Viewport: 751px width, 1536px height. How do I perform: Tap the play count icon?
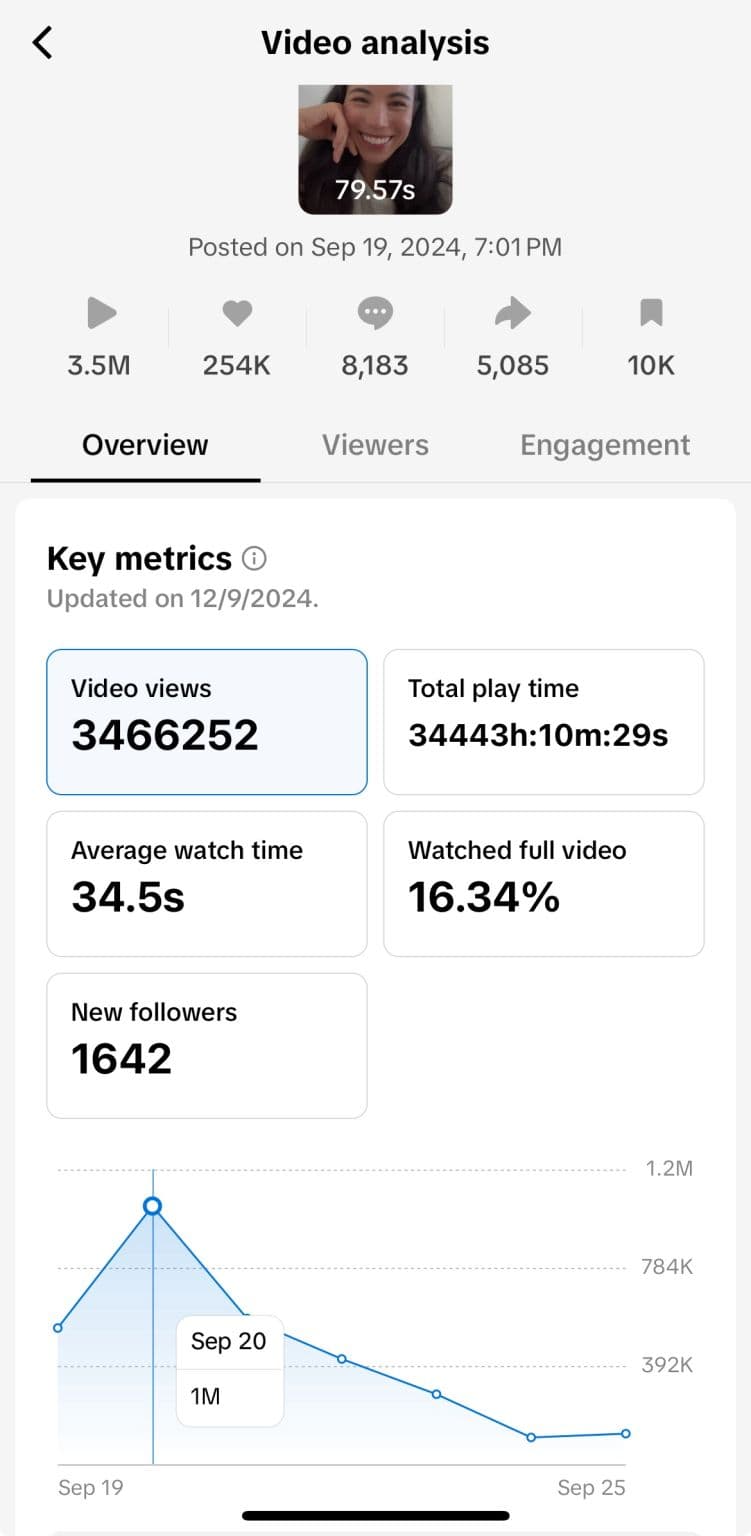pyautogui.click(x=100, y=314)
